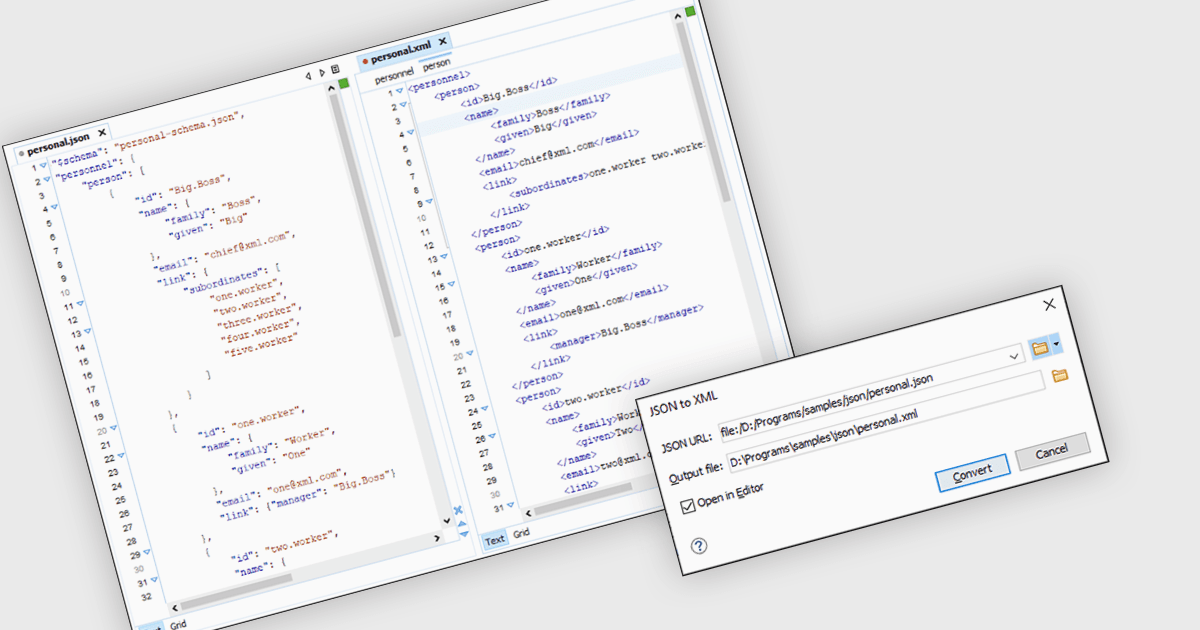Collapse JSON fold marker on line 1
Screen dimensions: 1200x630
pyautogui.click(x=43, y=165)
